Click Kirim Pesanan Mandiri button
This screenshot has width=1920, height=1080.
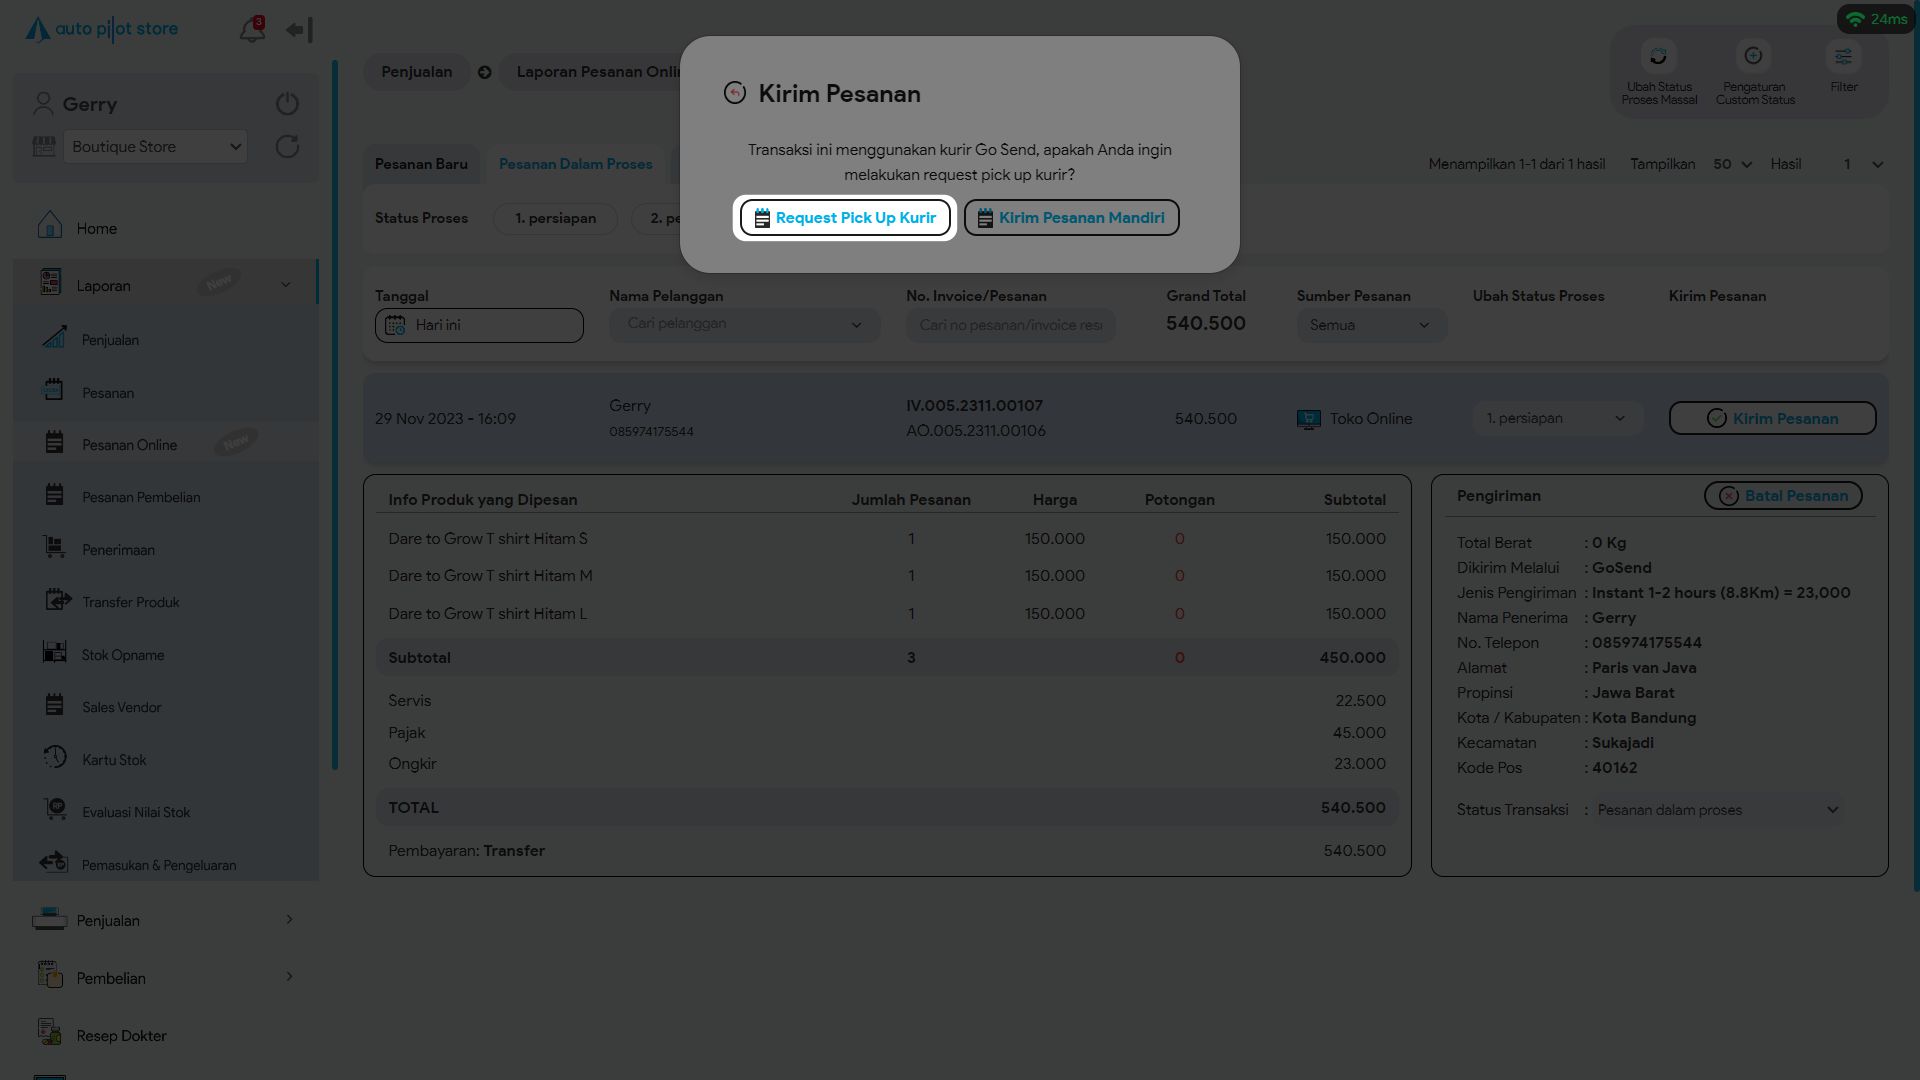1071,218
